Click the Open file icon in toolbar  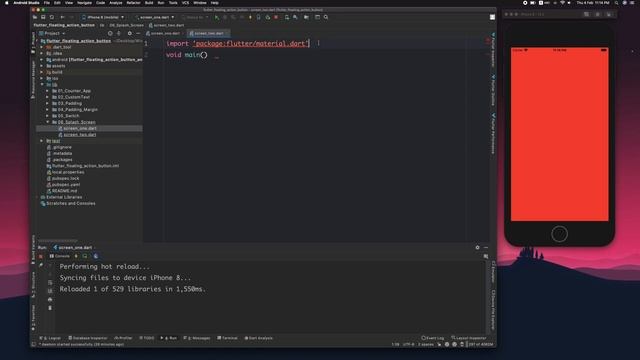click(x=35, y=18)
